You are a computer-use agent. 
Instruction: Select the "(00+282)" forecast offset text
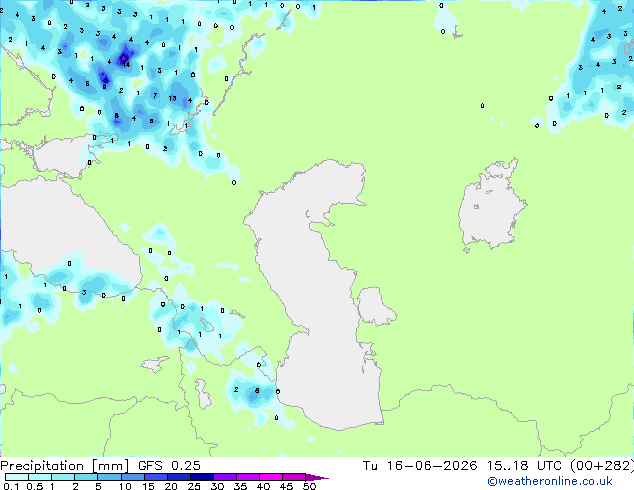coord(602,466)
